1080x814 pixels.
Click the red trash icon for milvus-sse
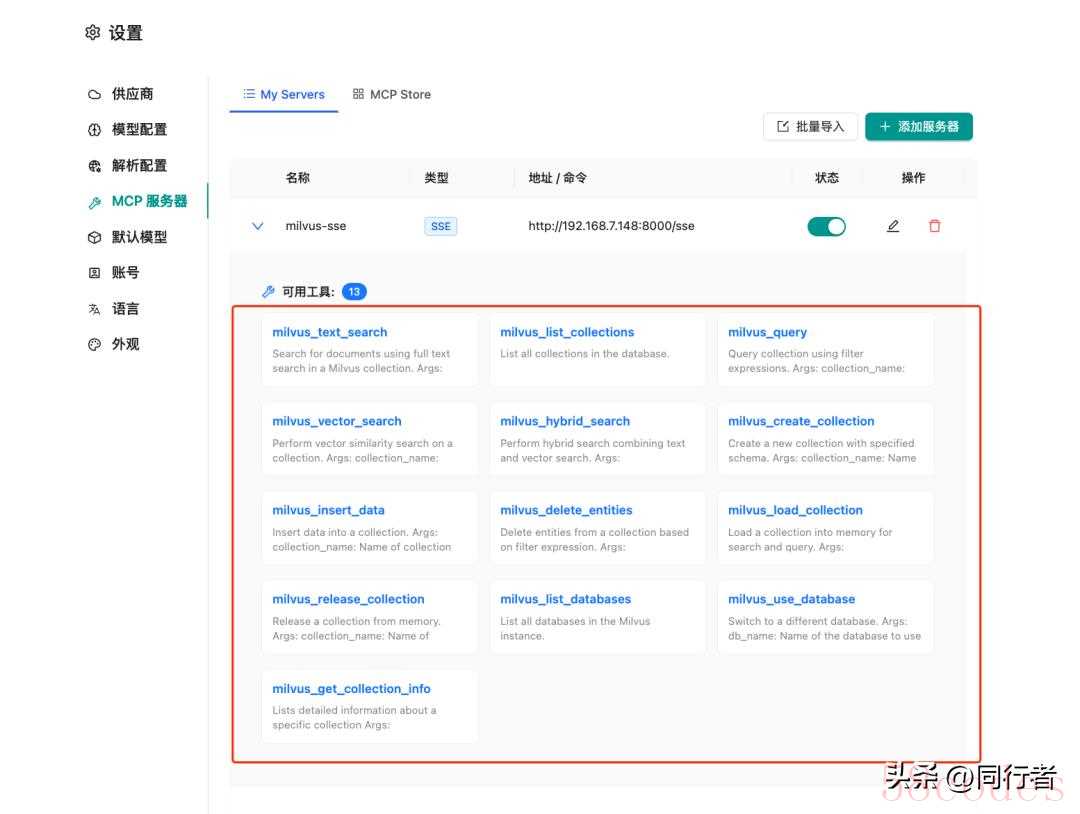tap(935, 226)
